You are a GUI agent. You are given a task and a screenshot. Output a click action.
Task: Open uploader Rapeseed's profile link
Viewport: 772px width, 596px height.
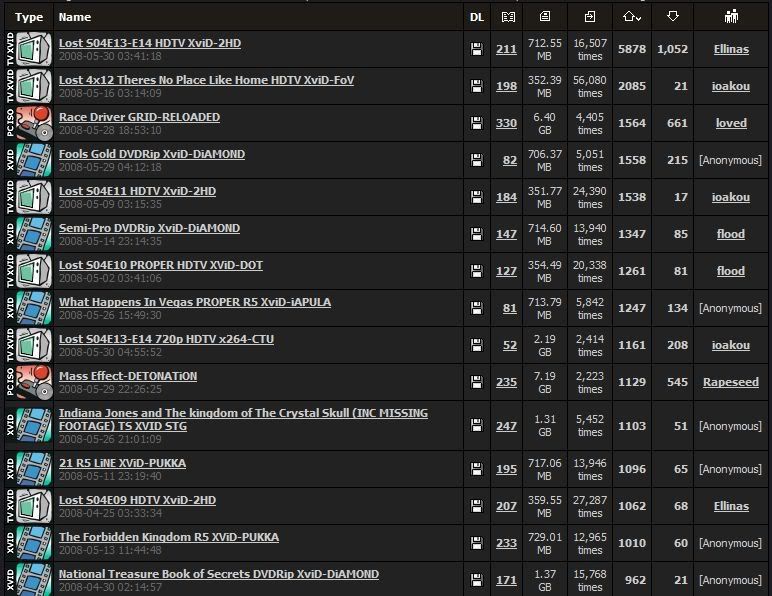731,382
